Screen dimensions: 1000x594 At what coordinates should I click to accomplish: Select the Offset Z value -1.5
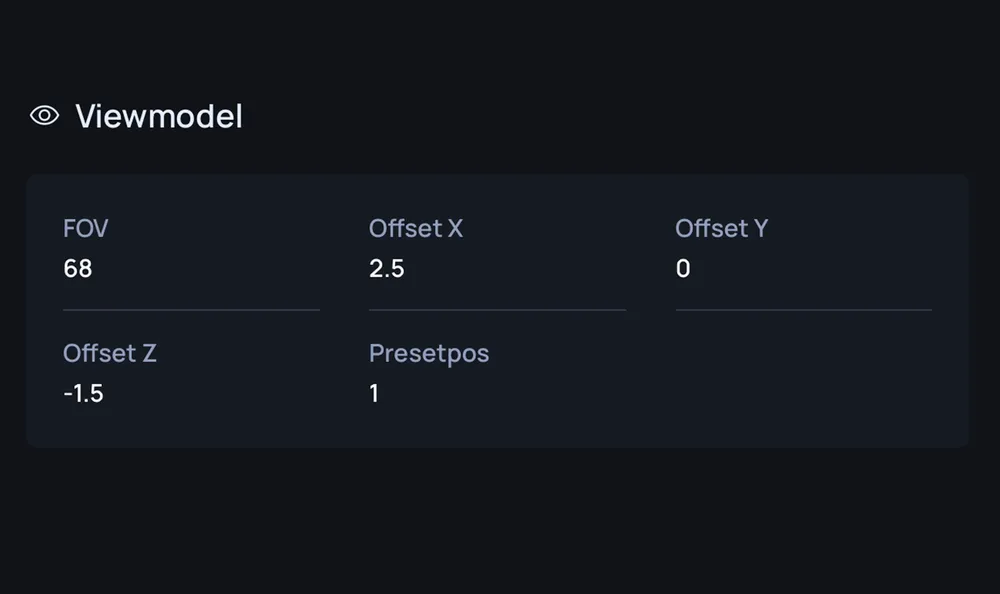pyautogui.click(x=84, y=394)
